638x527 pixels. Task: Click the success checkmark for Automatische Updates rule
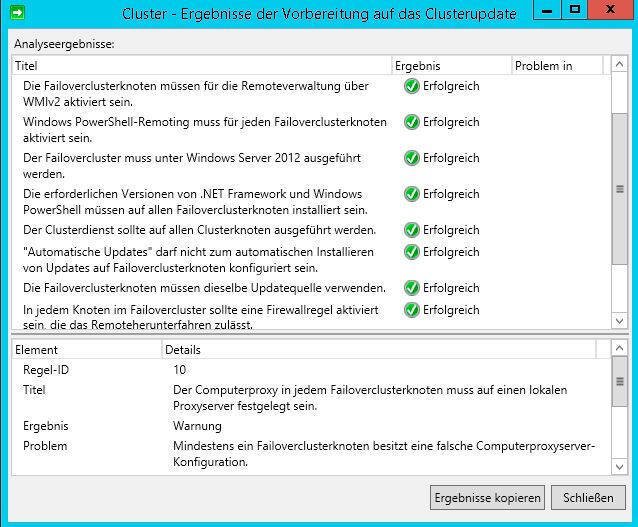pos(411,252)
